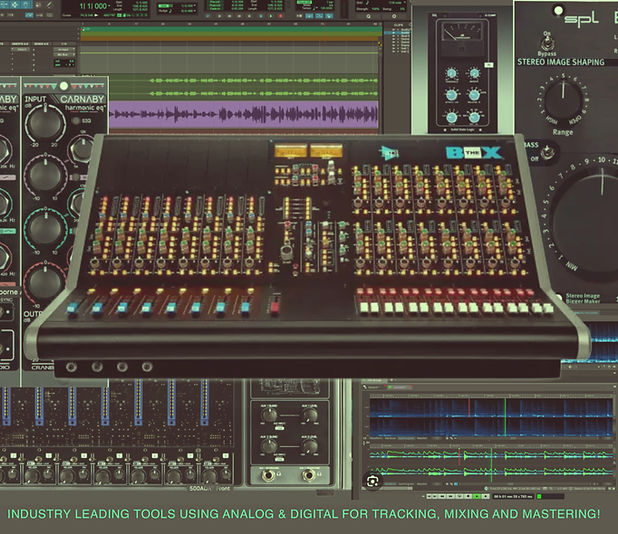Click the Carnaby INPUT gain knob
The width and height of the screenshot is (618, 534).
click(45, 123)
